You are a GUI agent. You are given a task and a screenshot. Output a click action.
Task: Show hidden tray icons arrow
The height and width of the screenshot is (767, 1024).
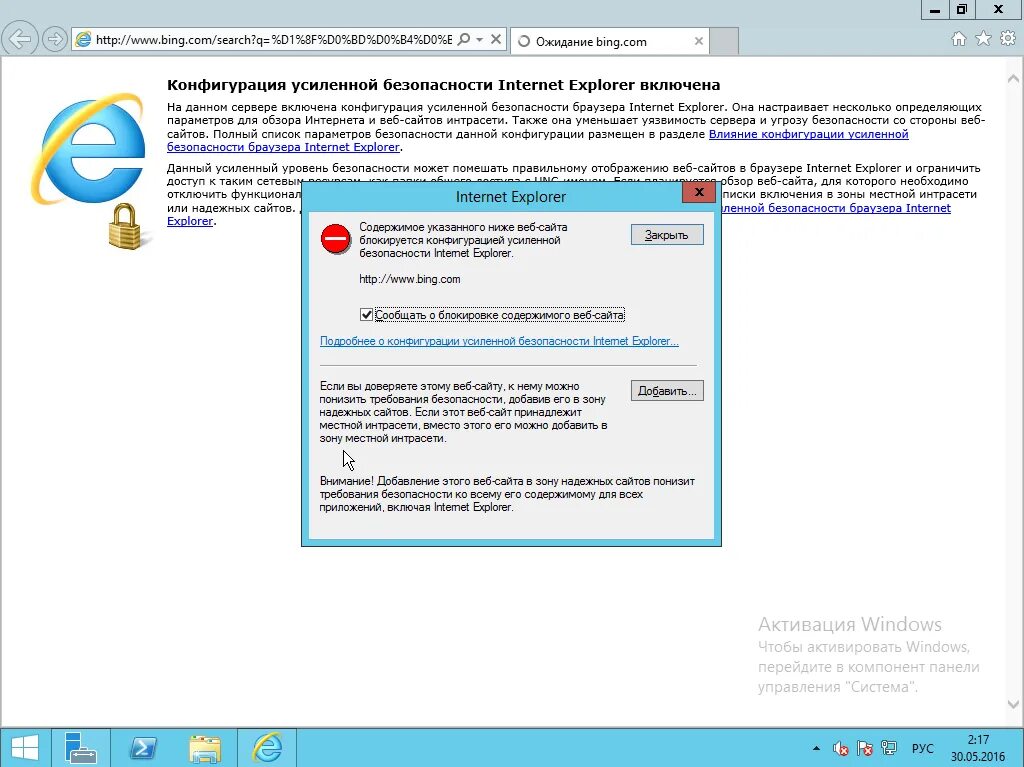click(816, 748)
